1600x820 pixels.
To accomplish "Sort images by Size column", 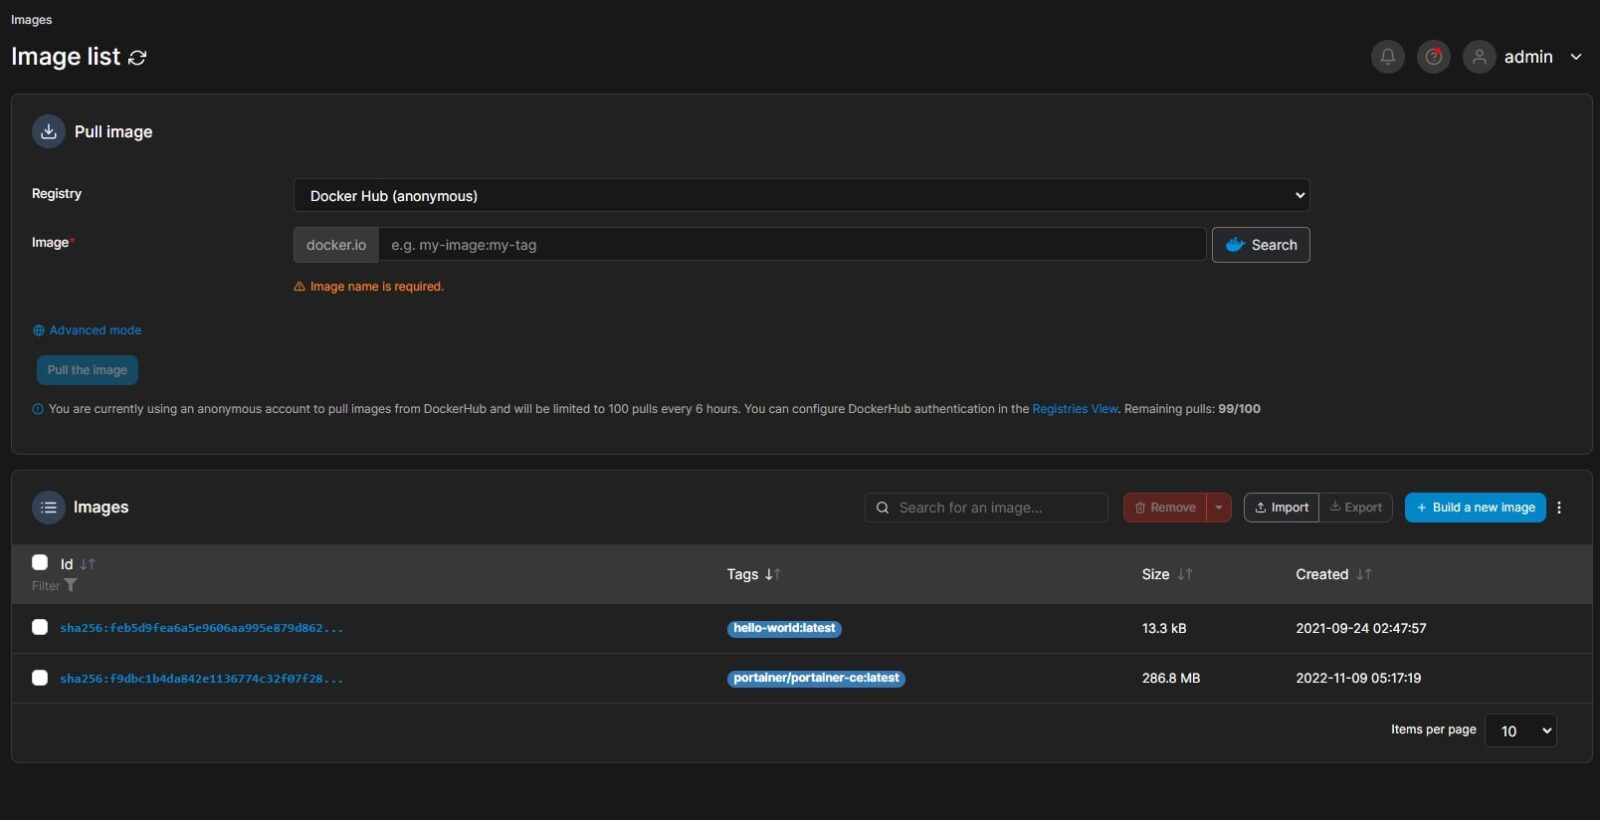I will click(x=1167, y=574).
